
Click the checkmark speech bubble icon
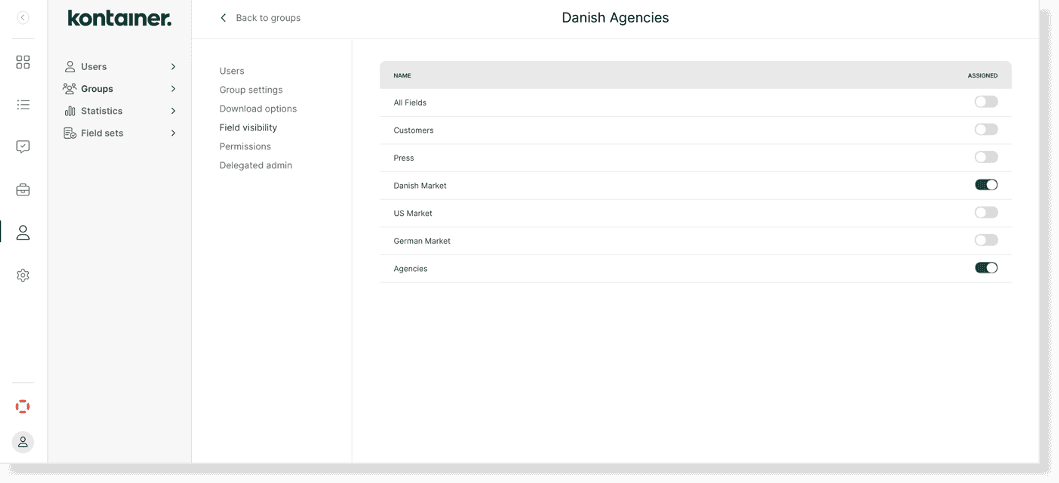[23, 147]
